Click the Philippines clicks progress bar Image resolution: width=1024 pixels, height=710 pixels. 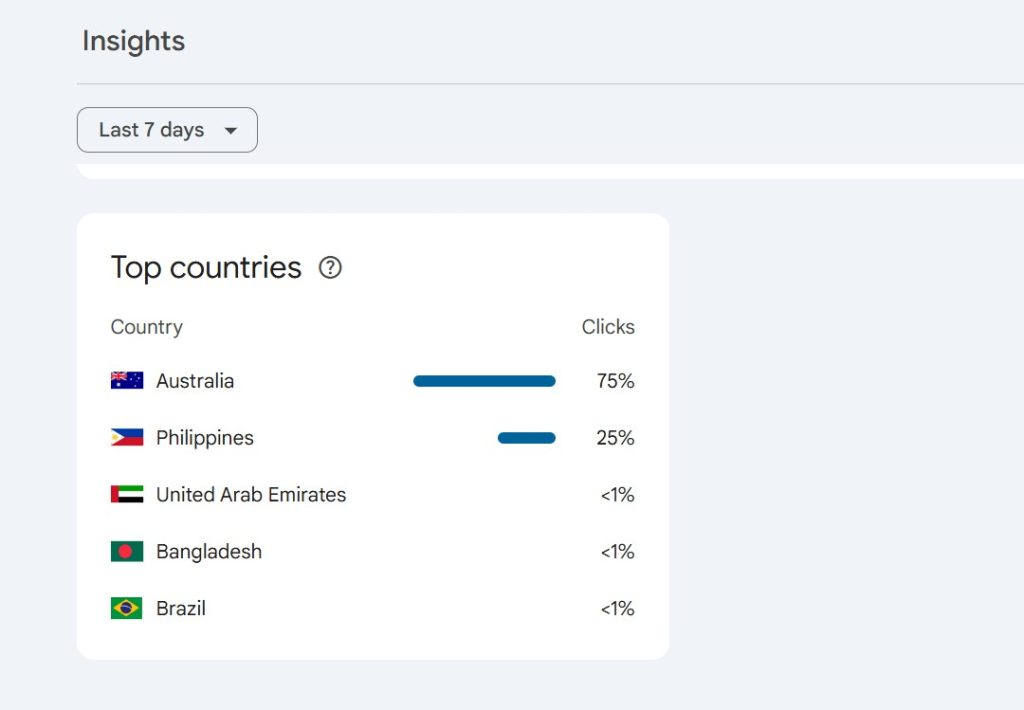pos(526,438)
